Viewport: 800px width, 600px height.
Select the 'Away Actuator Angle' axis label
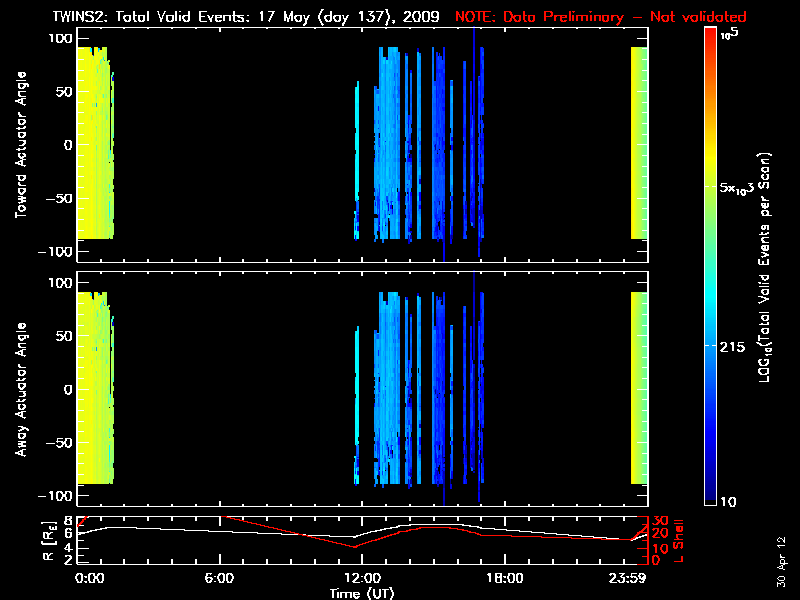coord(17,390)
